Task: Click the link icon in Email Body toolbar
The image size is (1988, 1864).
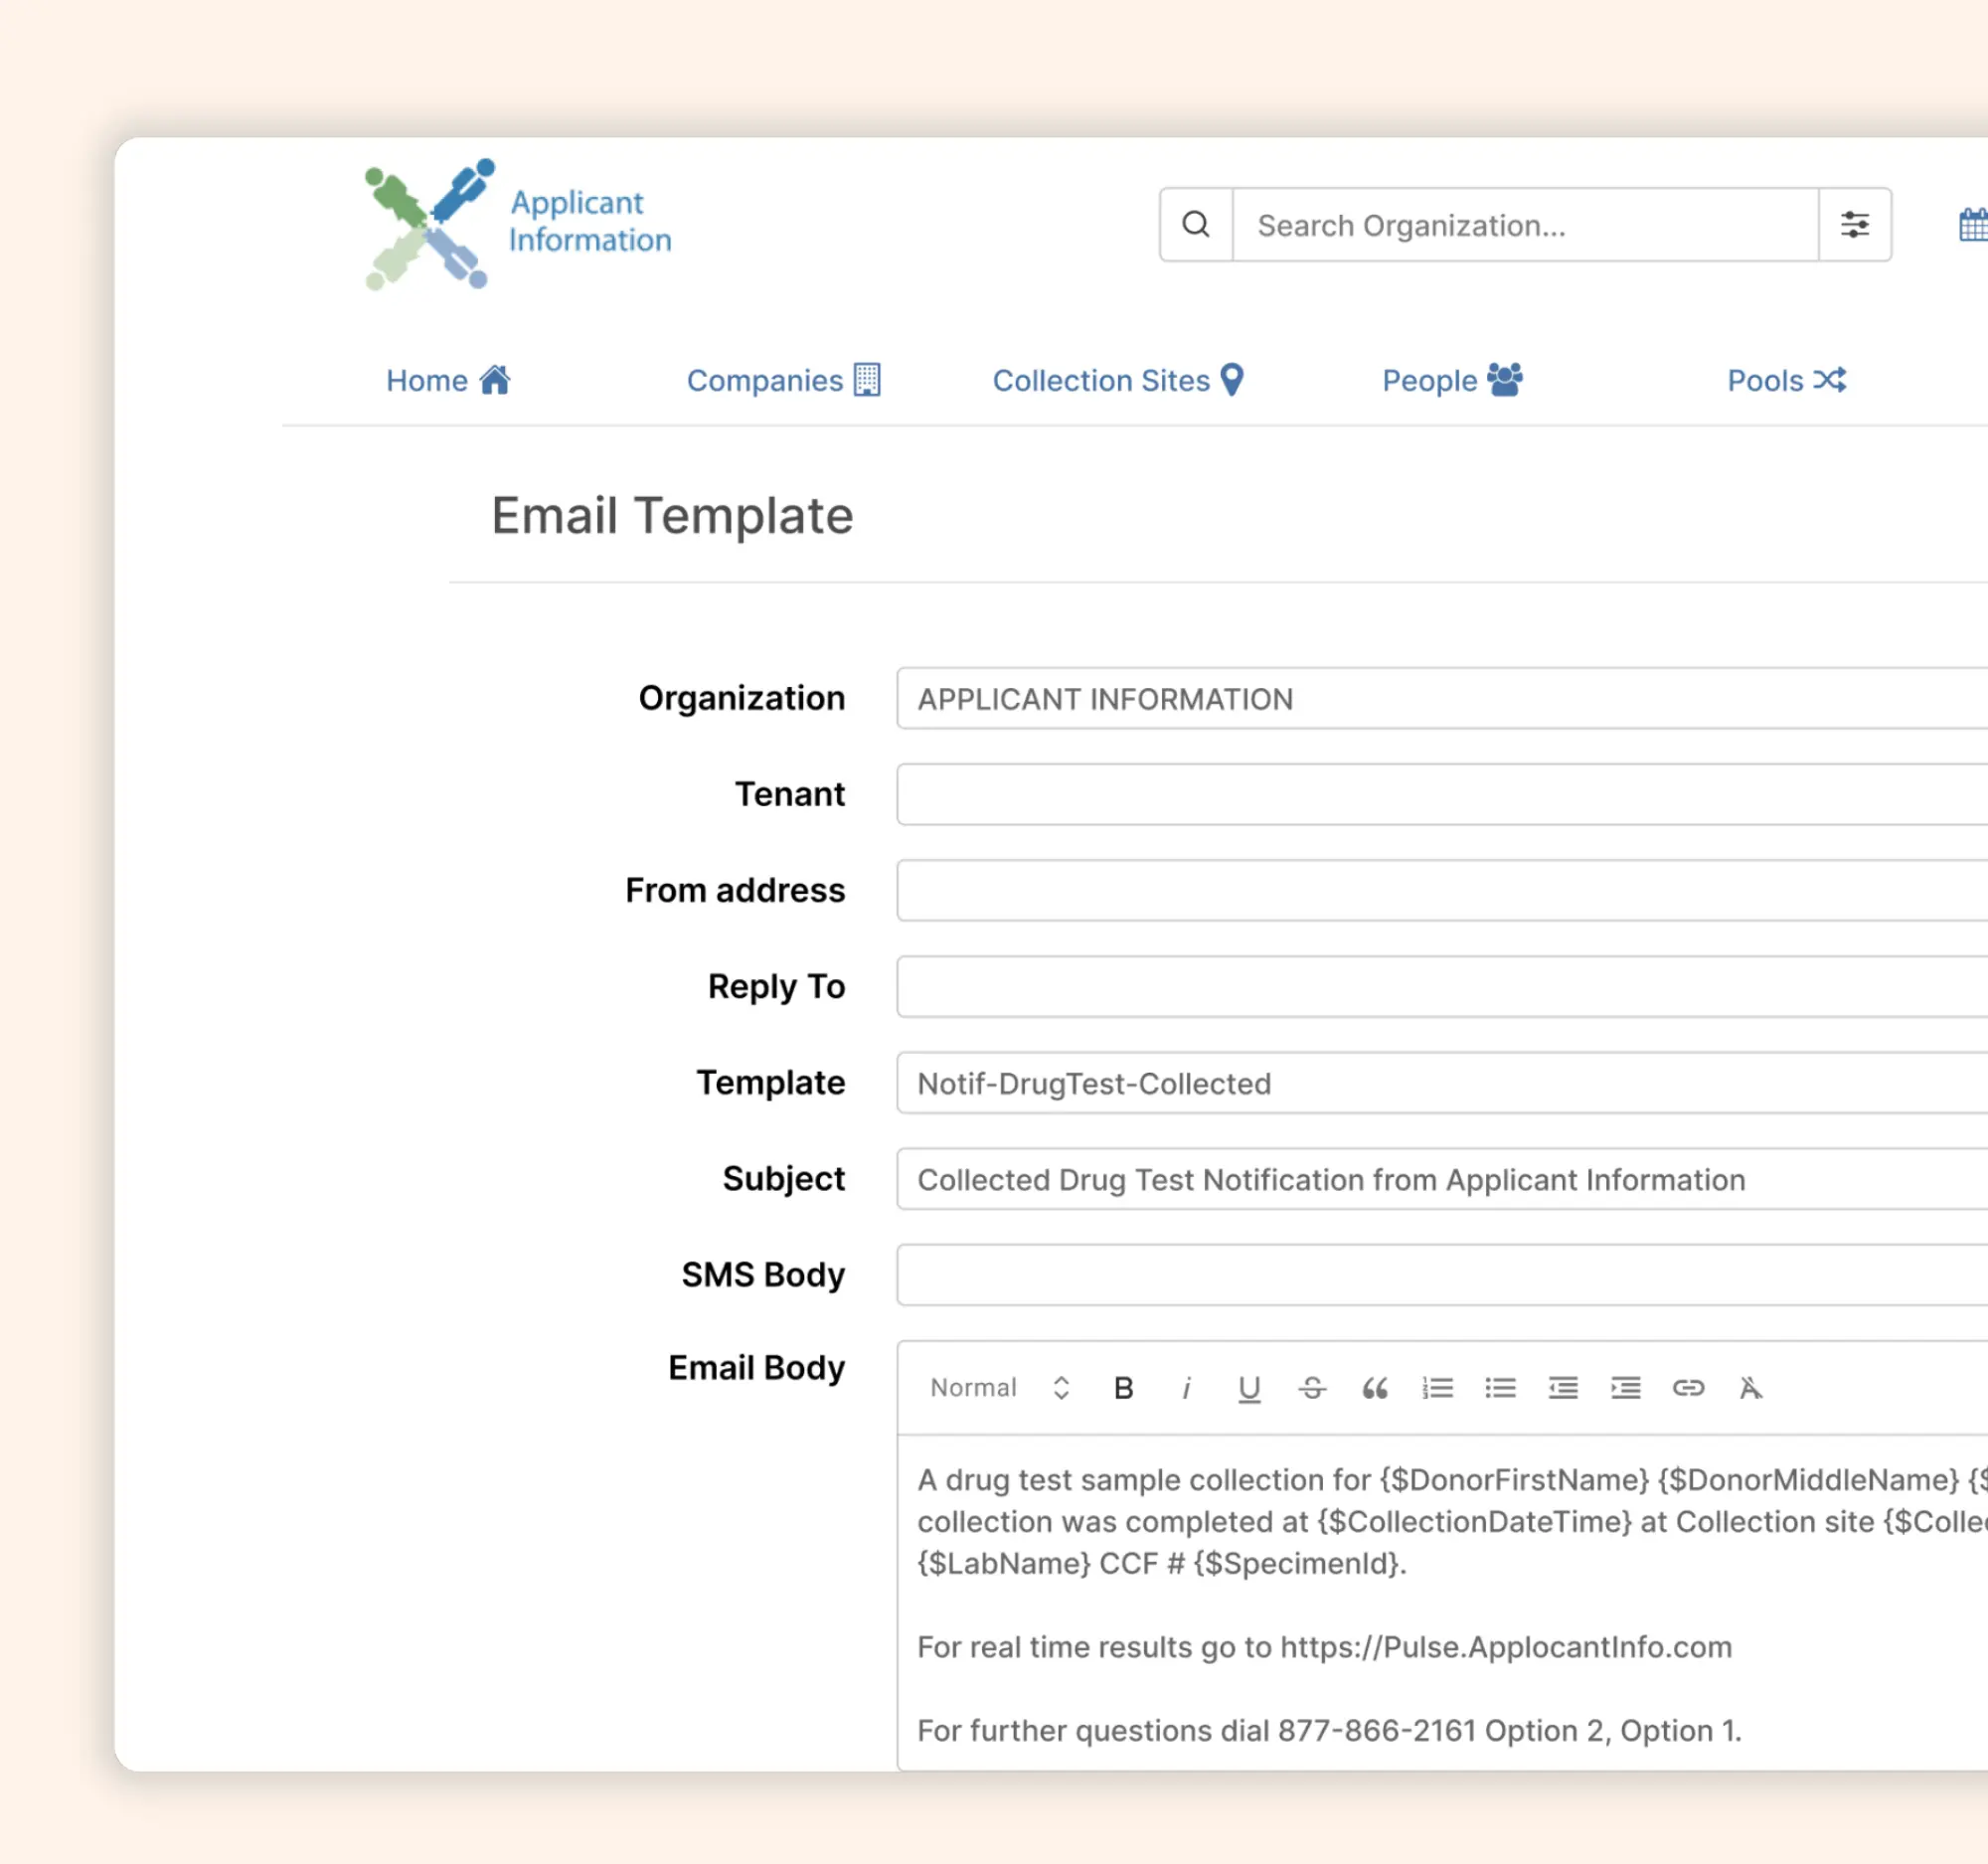Action: (1687, 1388)
